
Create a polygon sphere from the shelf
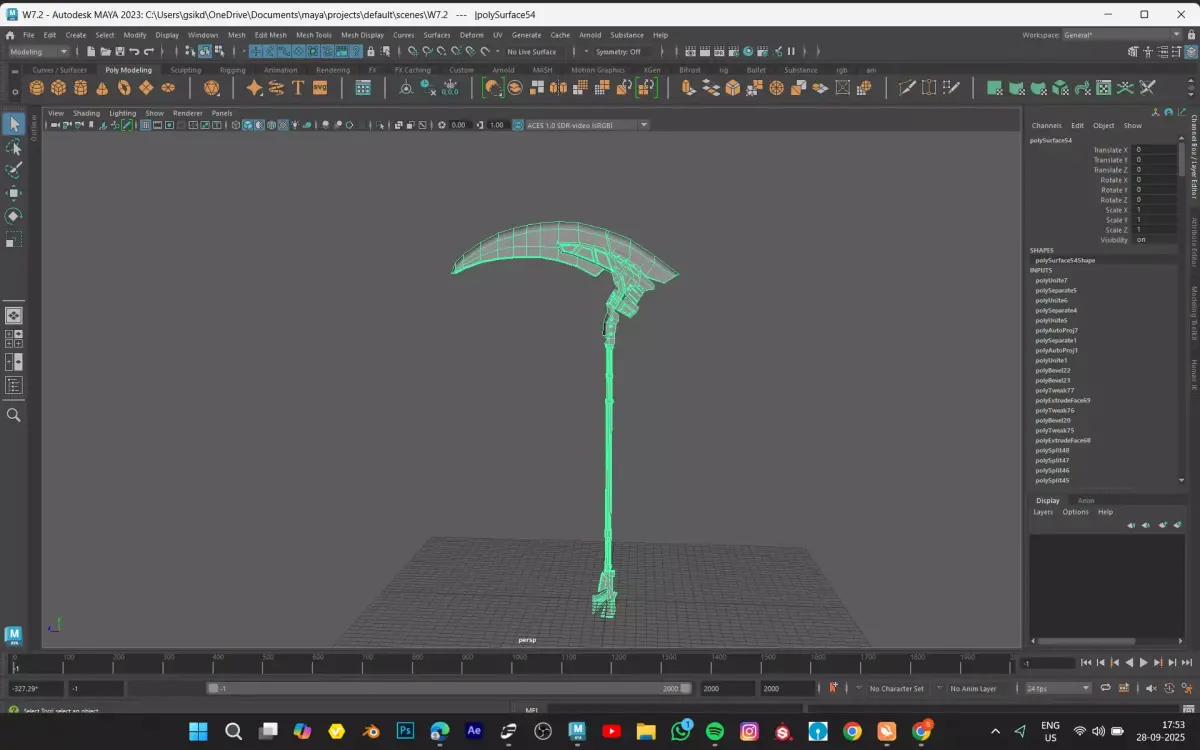pyautogui.click(x=36, y=88)
